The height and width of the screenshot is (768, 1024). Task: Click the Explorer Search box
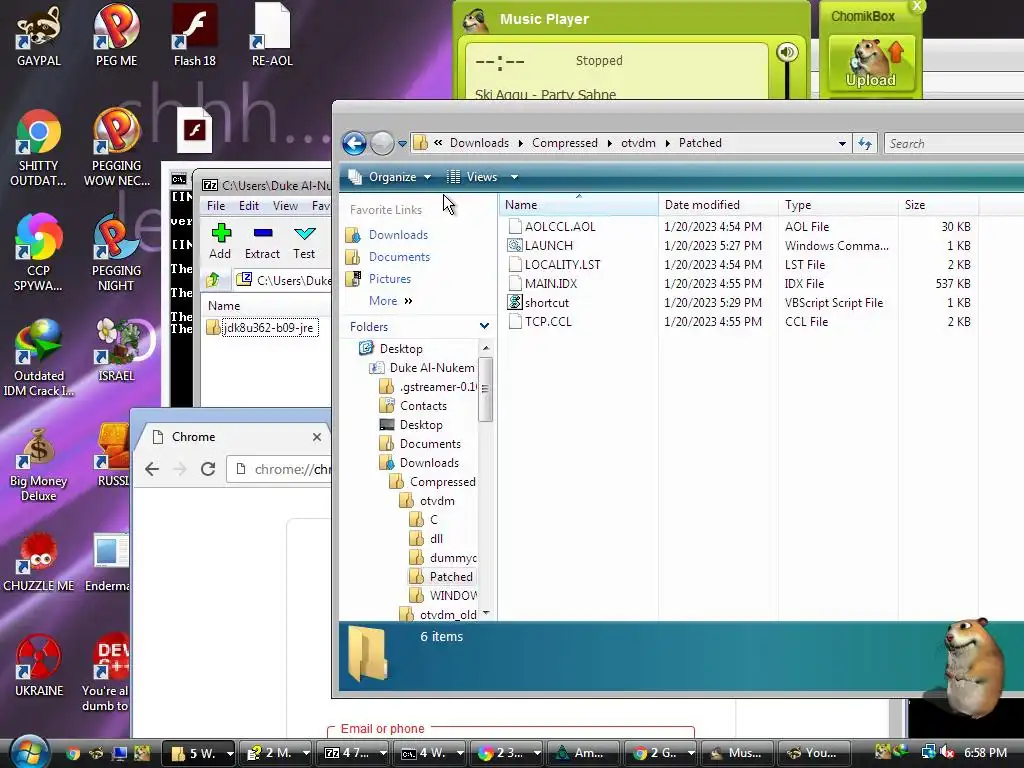(953, 144)
